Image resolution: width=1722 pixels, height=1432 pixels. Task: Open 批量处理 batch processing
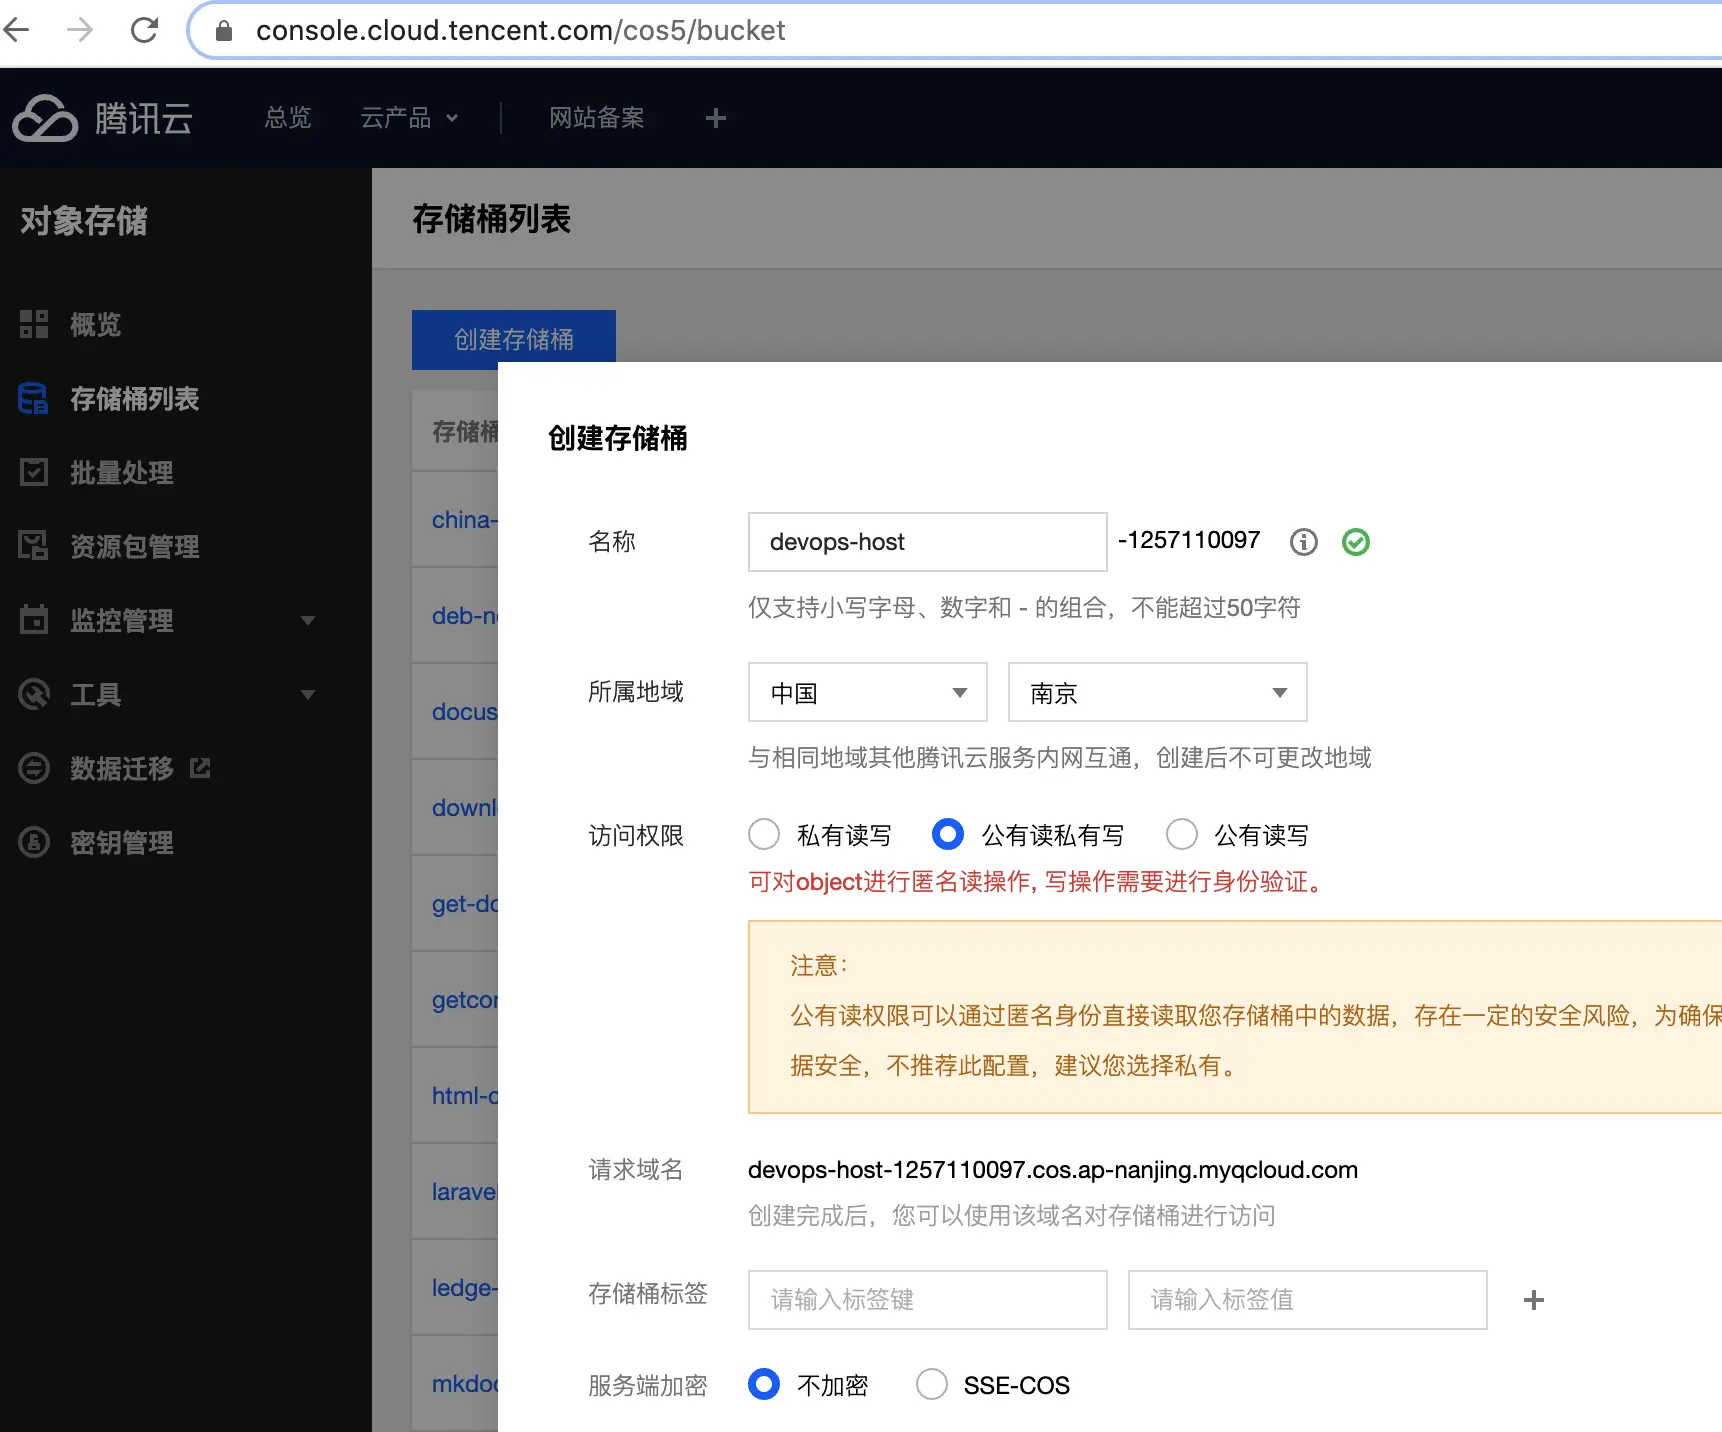(x=122, y=473)
